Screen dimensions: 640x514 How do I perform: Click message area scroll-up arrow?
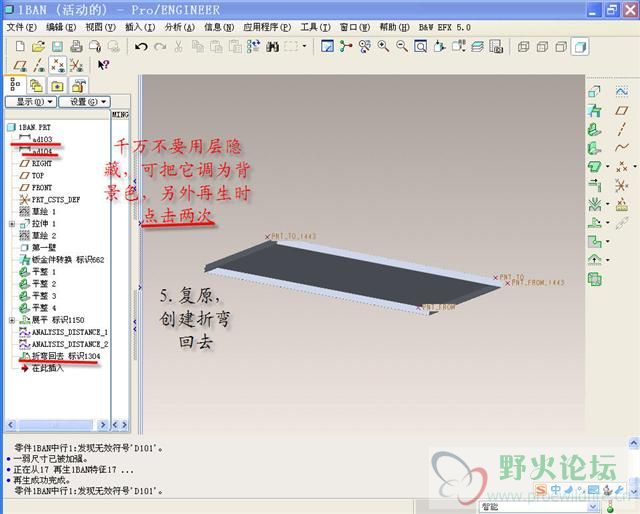point(634,443)
